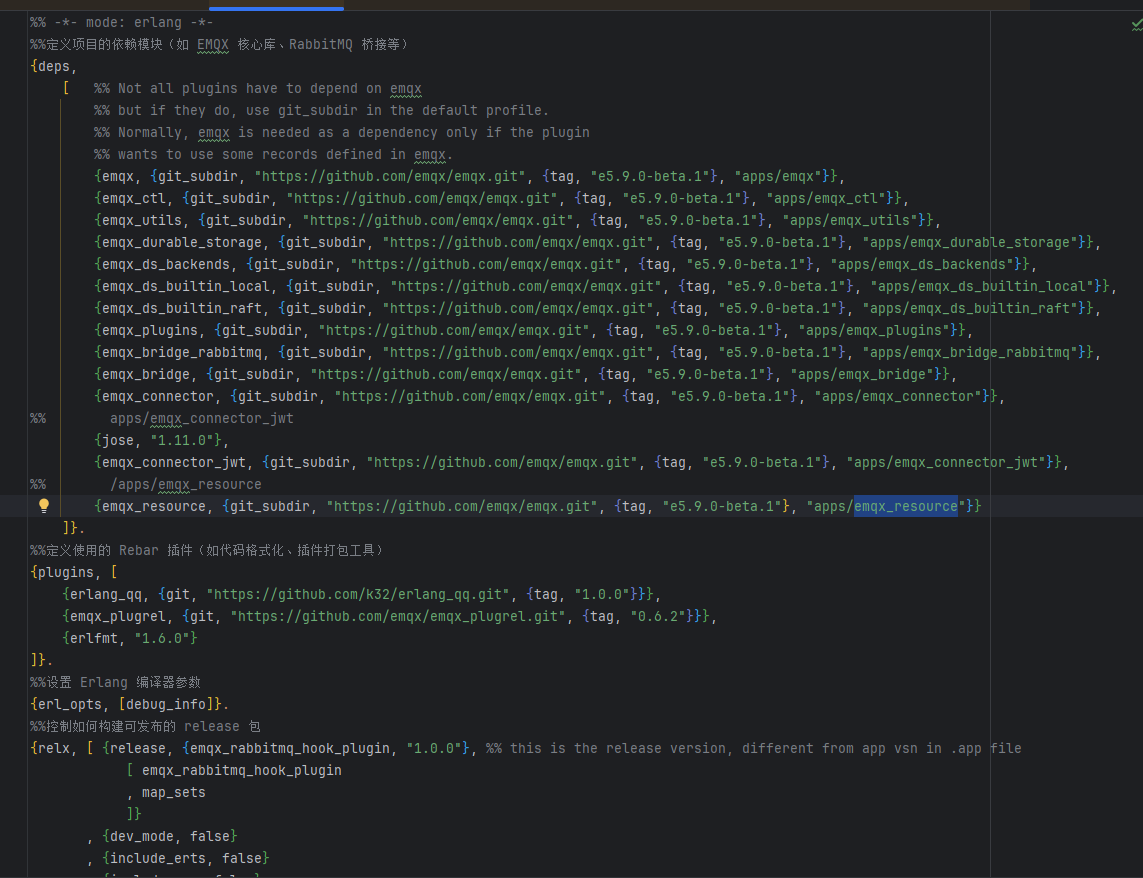This screenshot has width=1143, height=878.
Task: Click the "emqx_ds_backends" dependency name
Action: (x=166, y=264)
